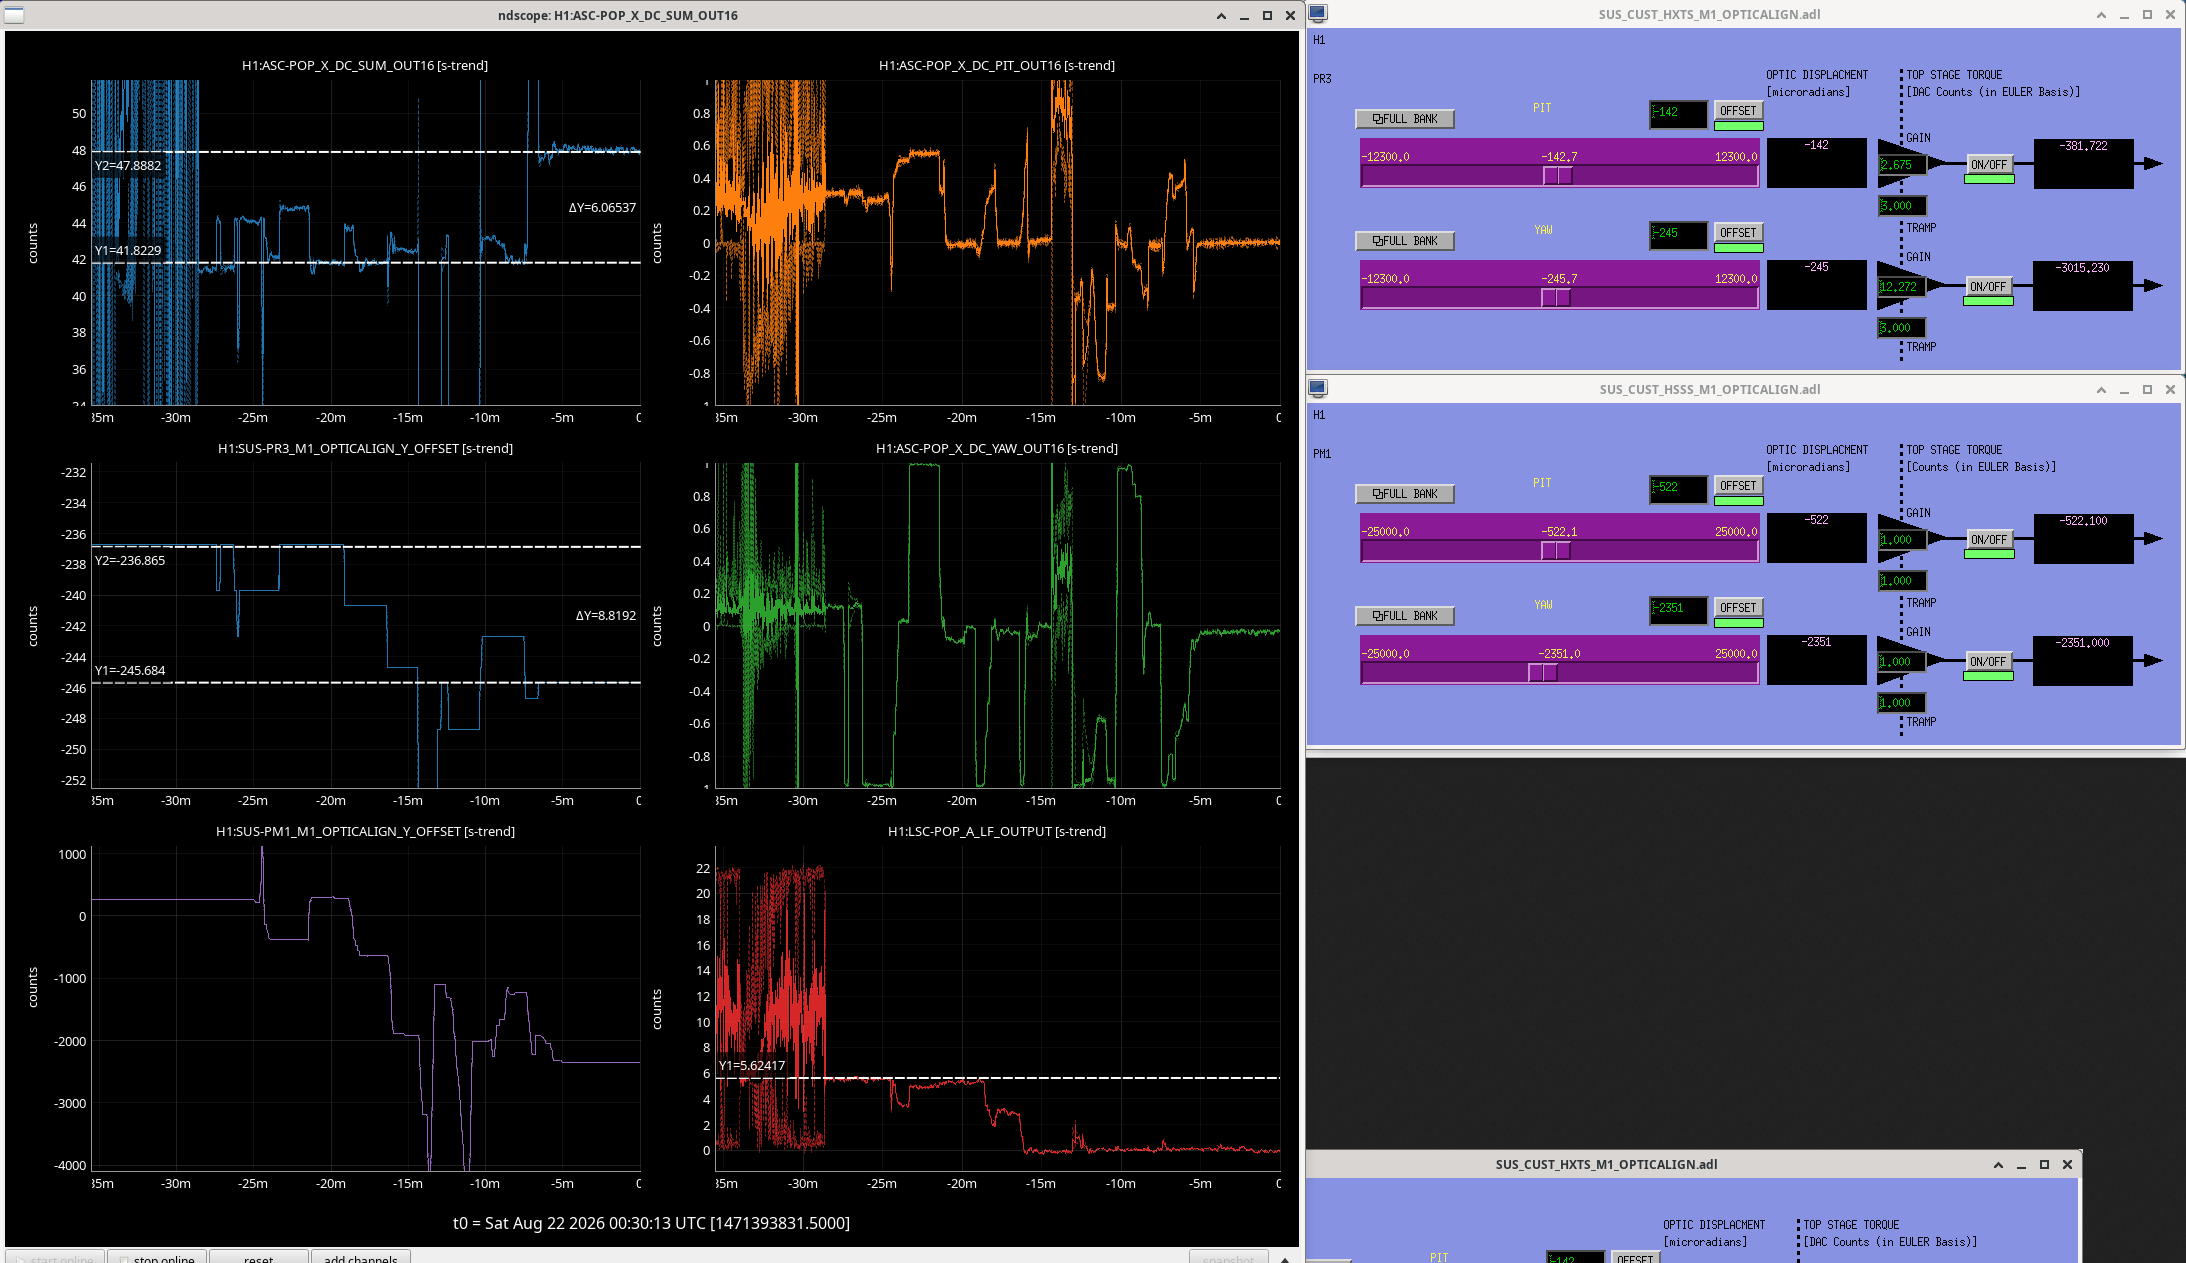Viewport: 2186px width, 1263px height.
Task: Toggle the PR3 YAW OFFSET switch
Action: [x=1738, y=233]
